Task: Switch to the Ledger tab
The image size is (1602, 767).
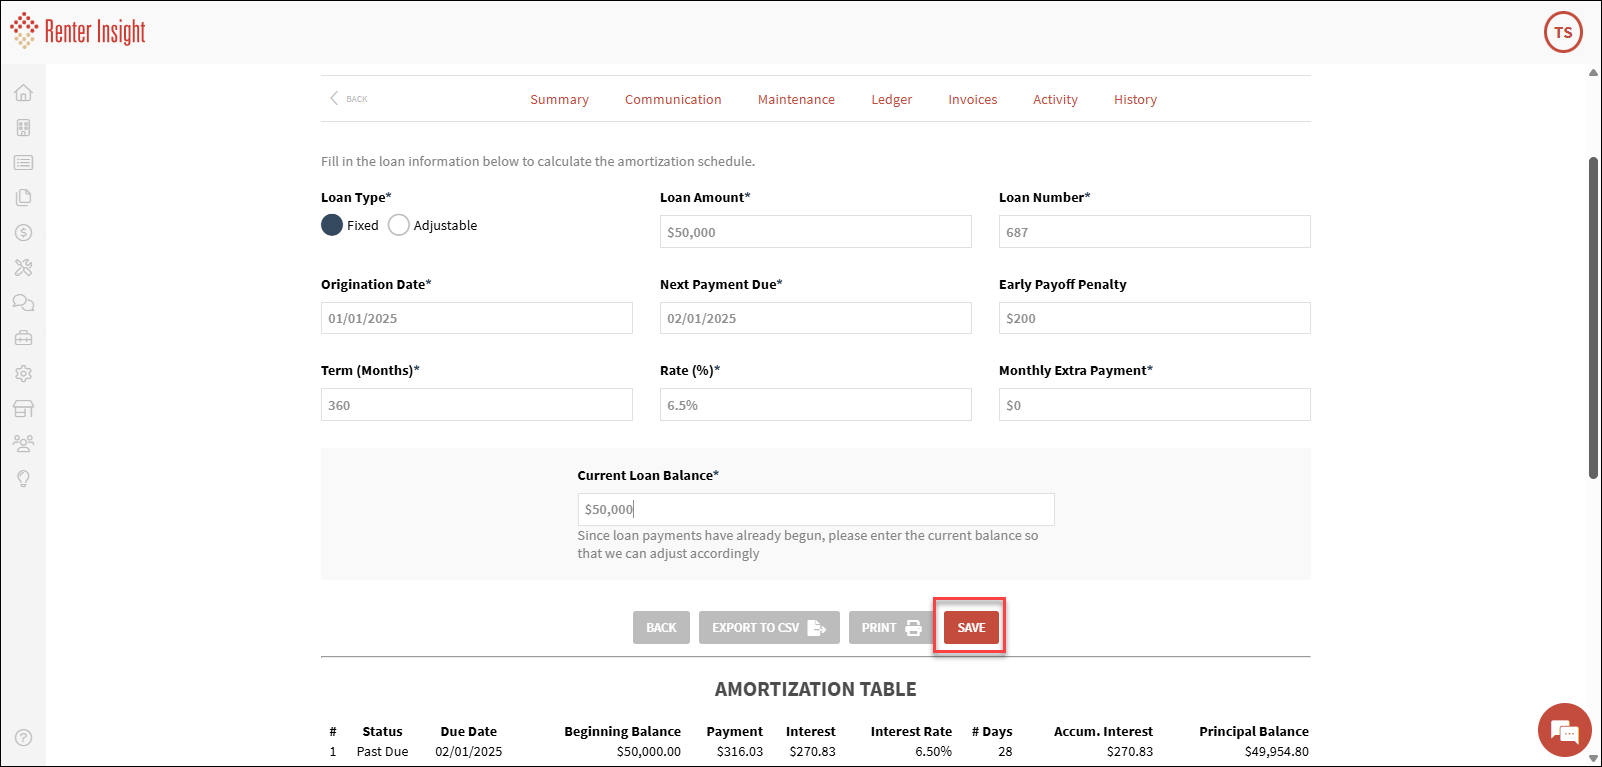Action: [x=891, y=100]
